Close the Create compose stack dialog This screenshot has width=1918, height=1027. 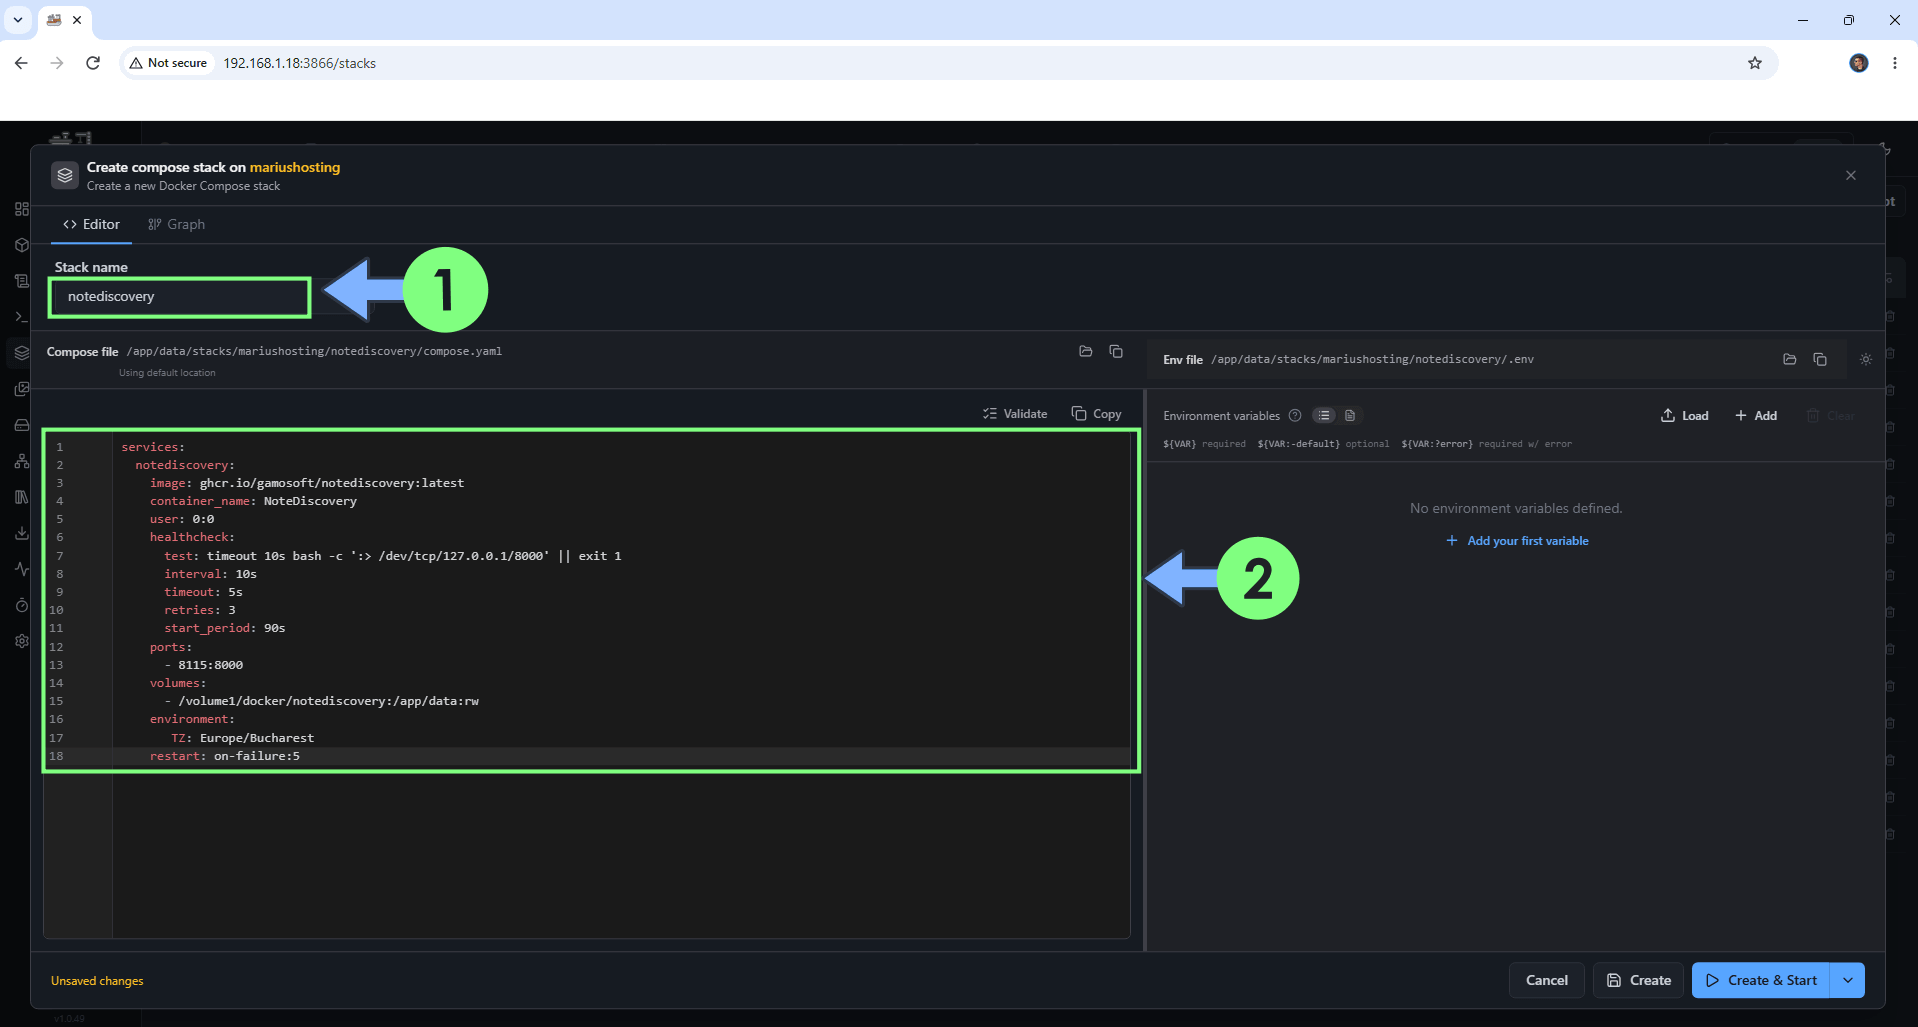[1851, 176]
